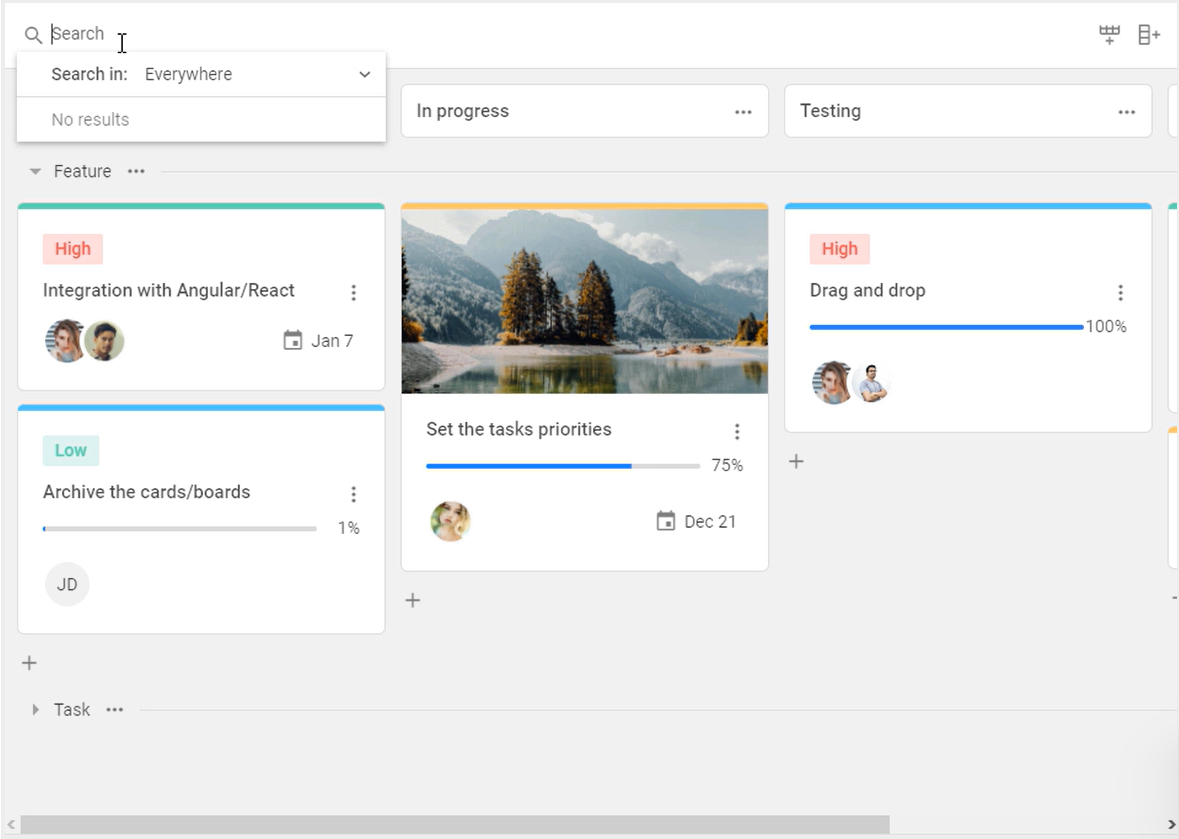Image resolution: width=1179 pixels, height=839 pixels.
Task: Click the scrollbar left arrow
Action: [11, 825]
